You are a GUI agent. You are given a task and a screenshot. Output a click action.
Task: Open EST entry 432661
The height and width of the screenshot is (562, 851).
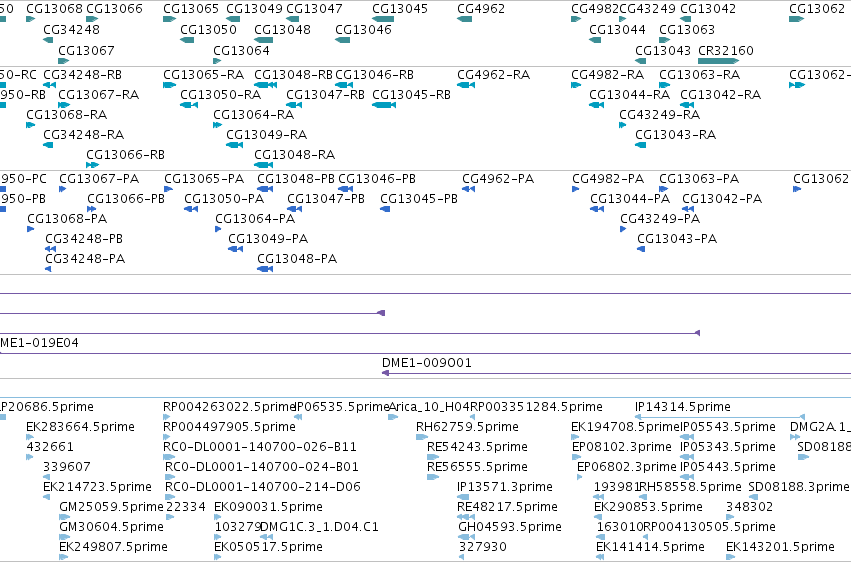(x=50, y=447)
